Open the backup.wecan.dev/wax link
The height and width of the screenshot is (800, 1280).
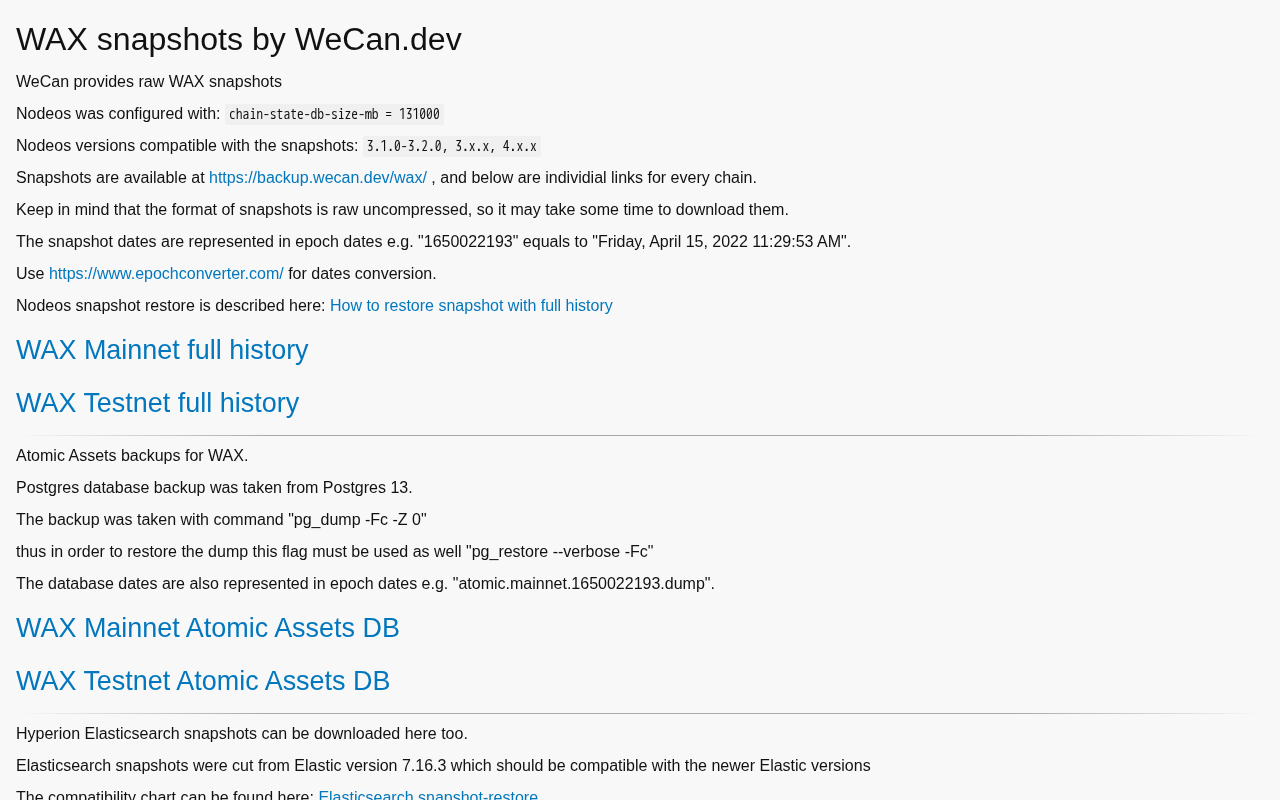pyautogui.click(x=317, y=178)
